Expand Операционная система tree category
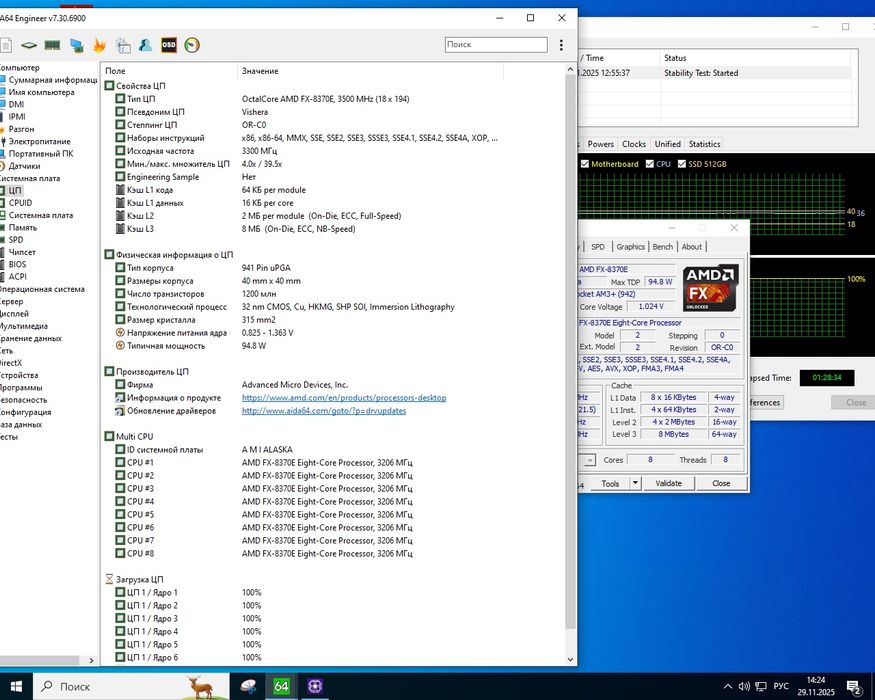 [x=41, y=289]
